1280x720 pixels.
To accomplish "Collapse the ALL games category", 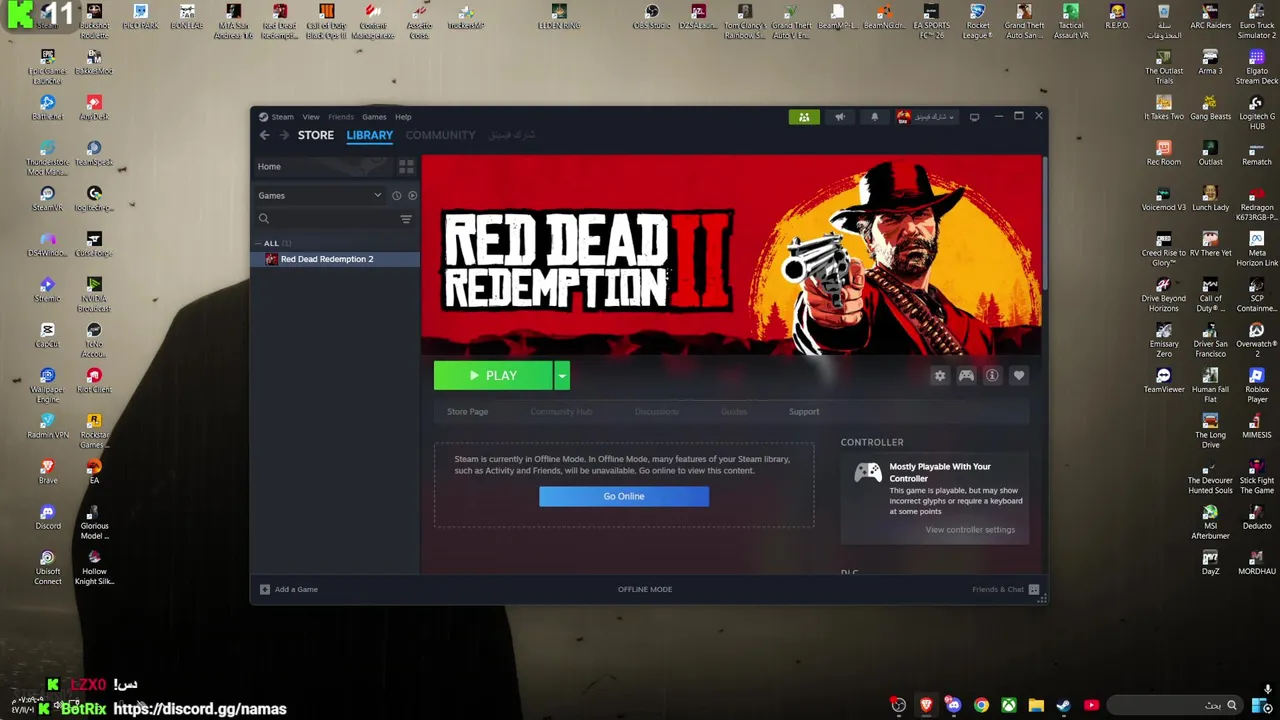I will pos(259,243).
